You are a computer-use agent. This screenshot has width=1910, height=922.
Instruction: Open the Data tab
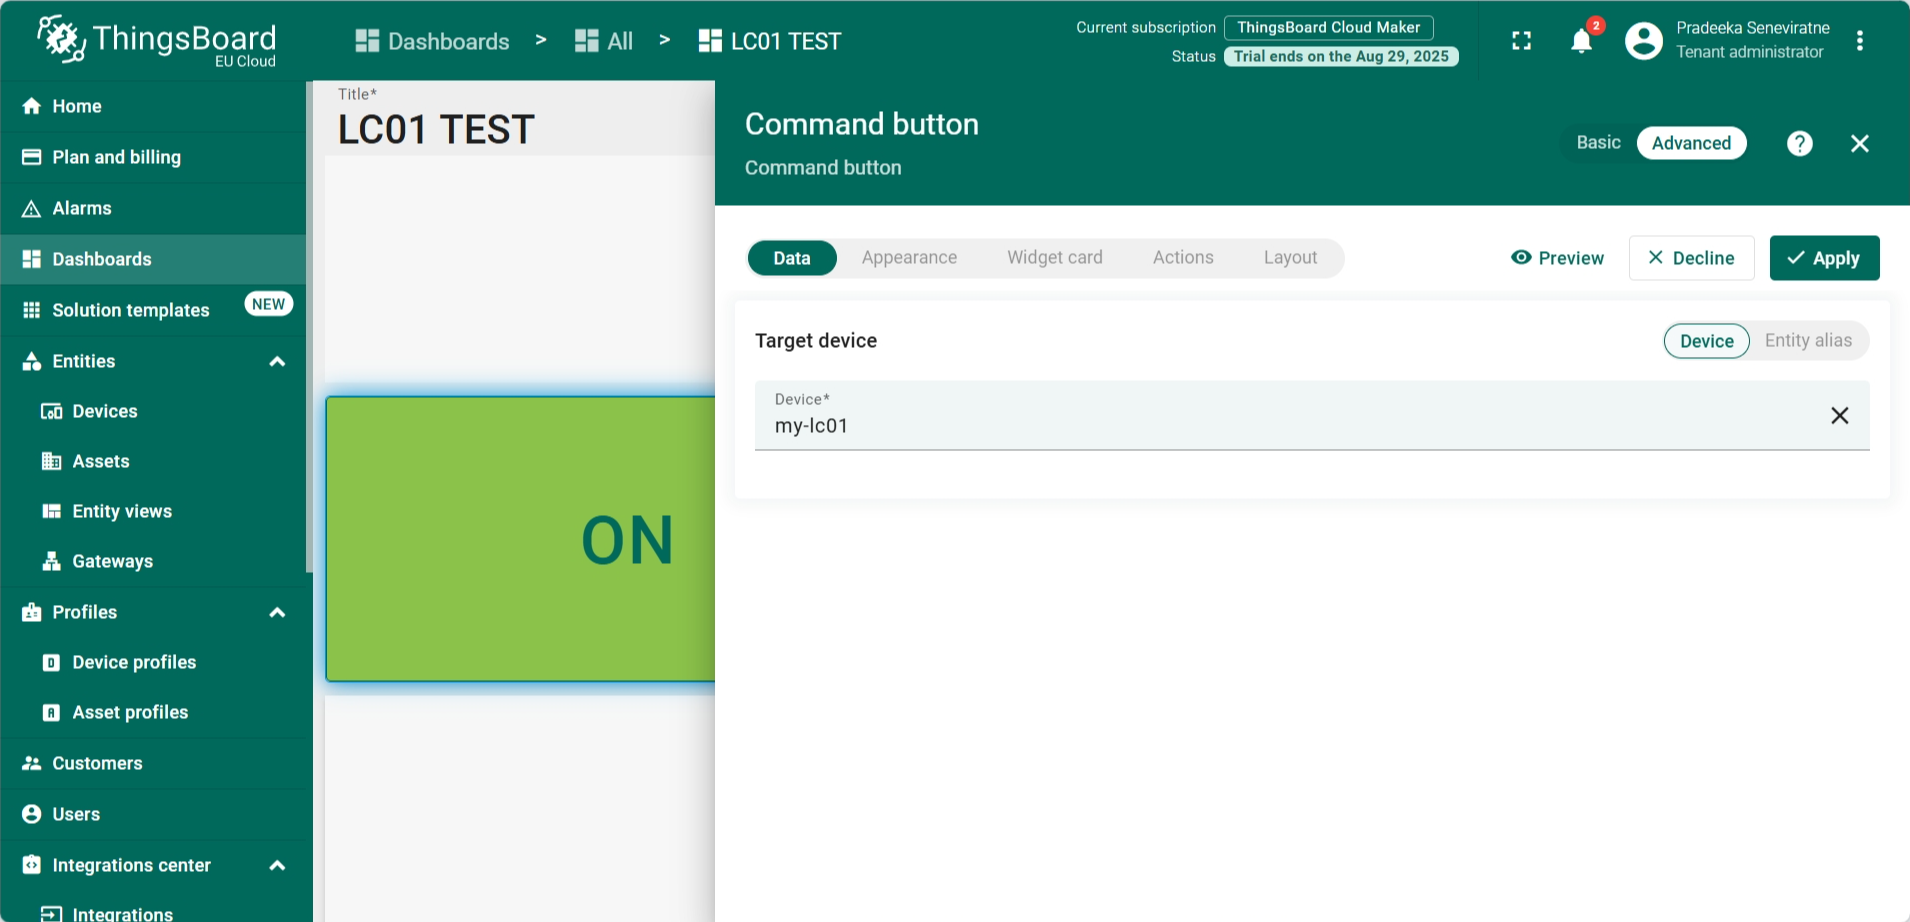click(x=792, y=258)
